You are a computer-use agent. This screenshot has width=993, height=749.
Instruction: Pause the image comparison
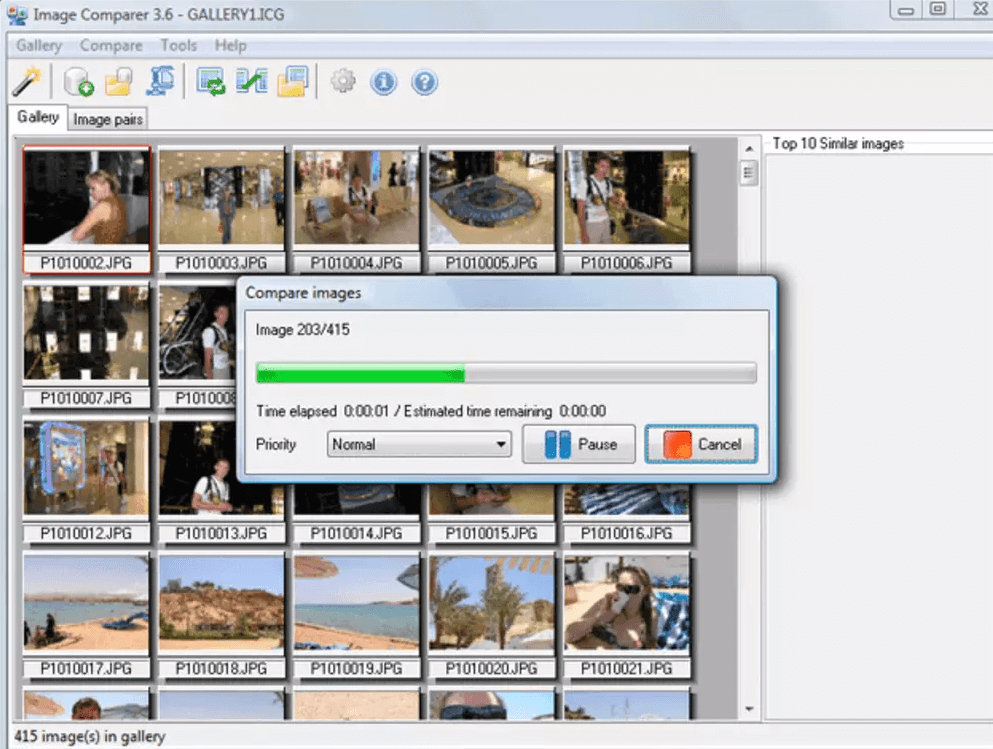pyautogui.click(x=578, y=444)
